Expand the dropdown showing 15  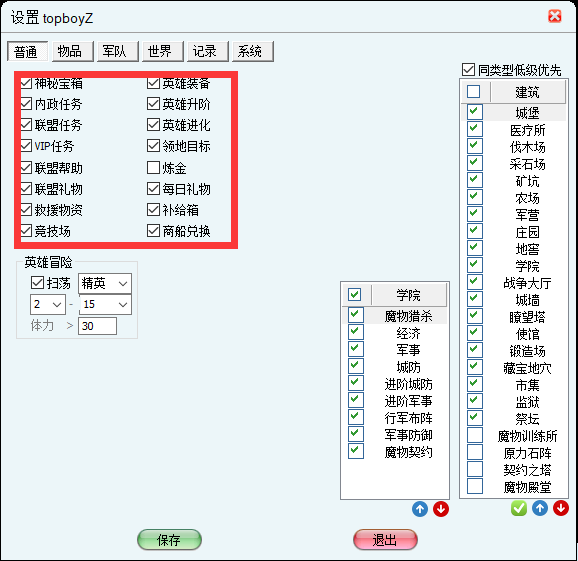pos(105,304)
